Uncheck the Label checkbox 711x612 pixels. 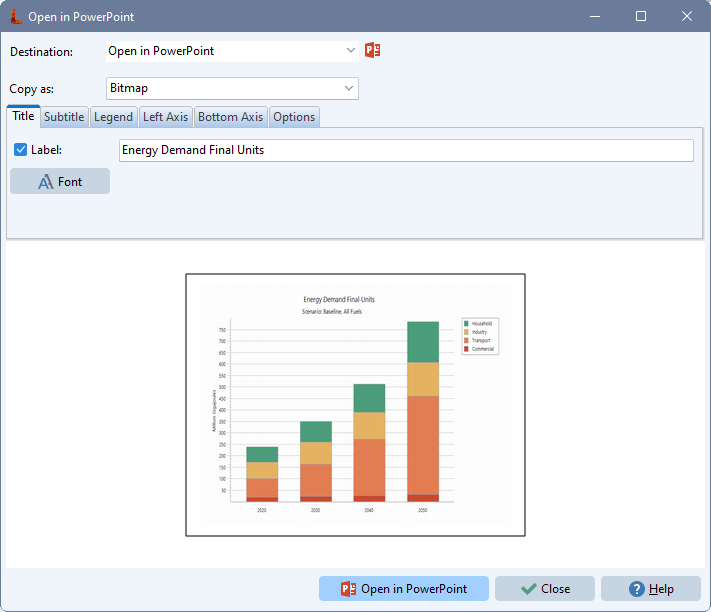pos(21,150)
